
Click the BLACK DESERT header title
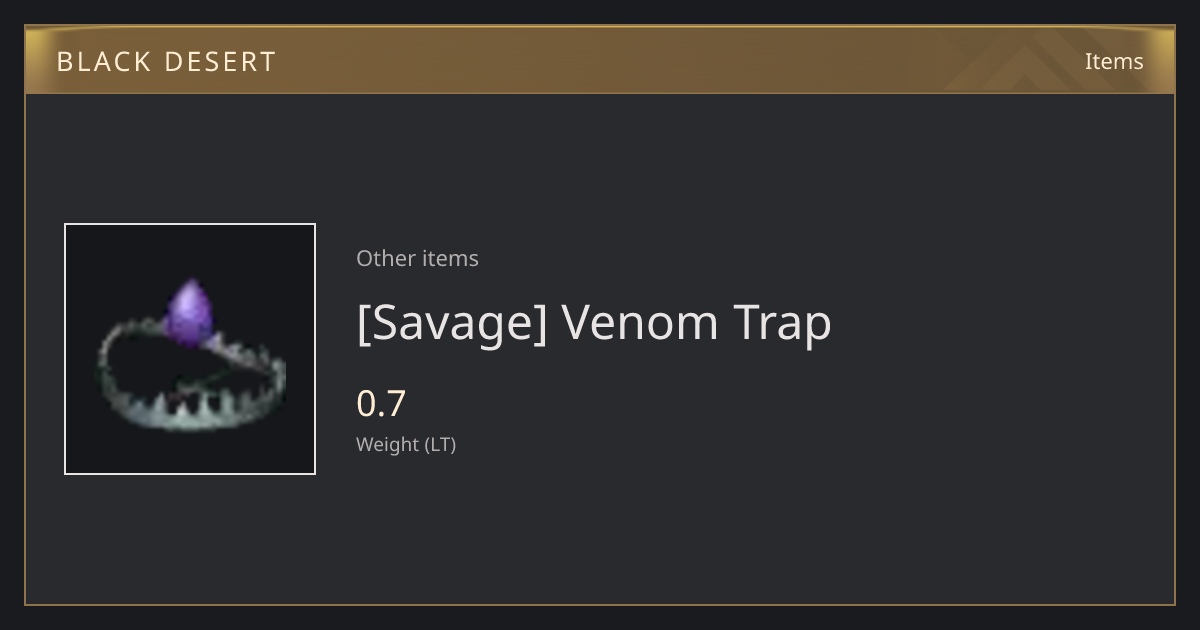pos(166,62)
